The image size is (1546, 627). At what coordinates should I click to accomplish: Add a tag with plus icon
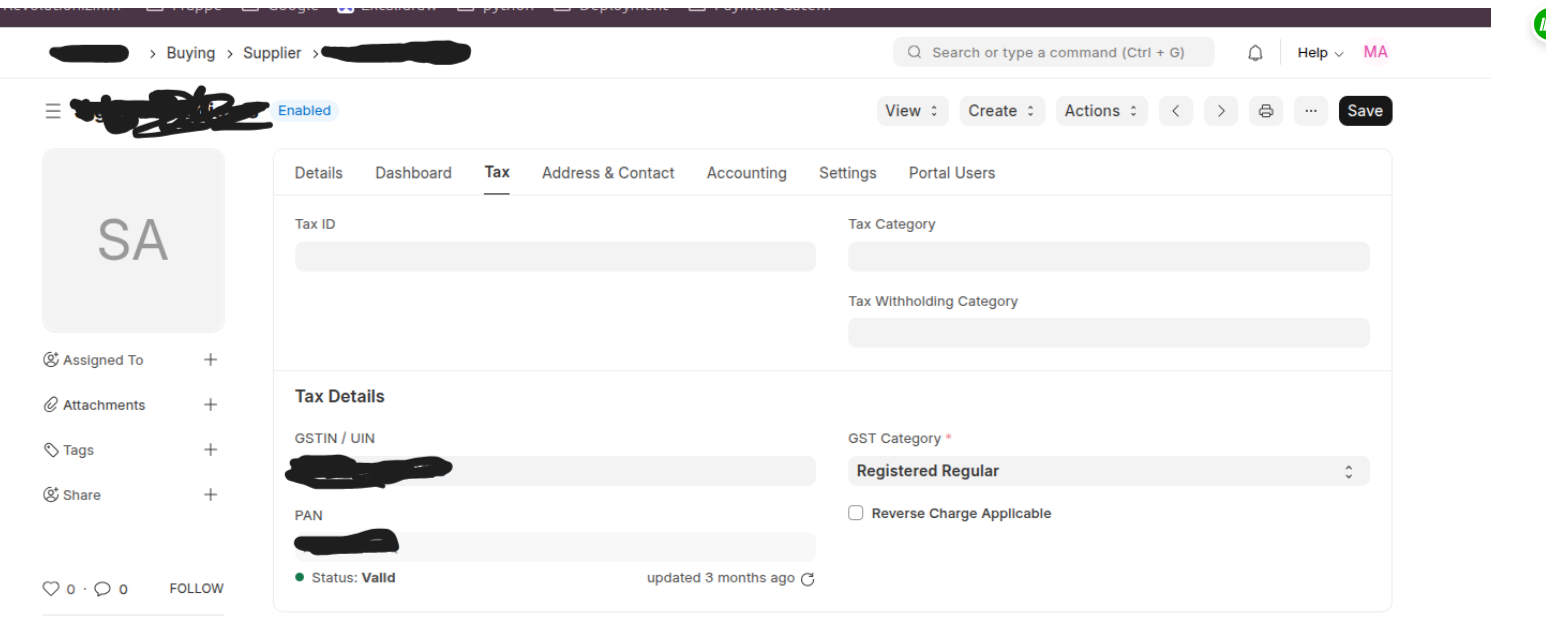(x=210, y=450)
